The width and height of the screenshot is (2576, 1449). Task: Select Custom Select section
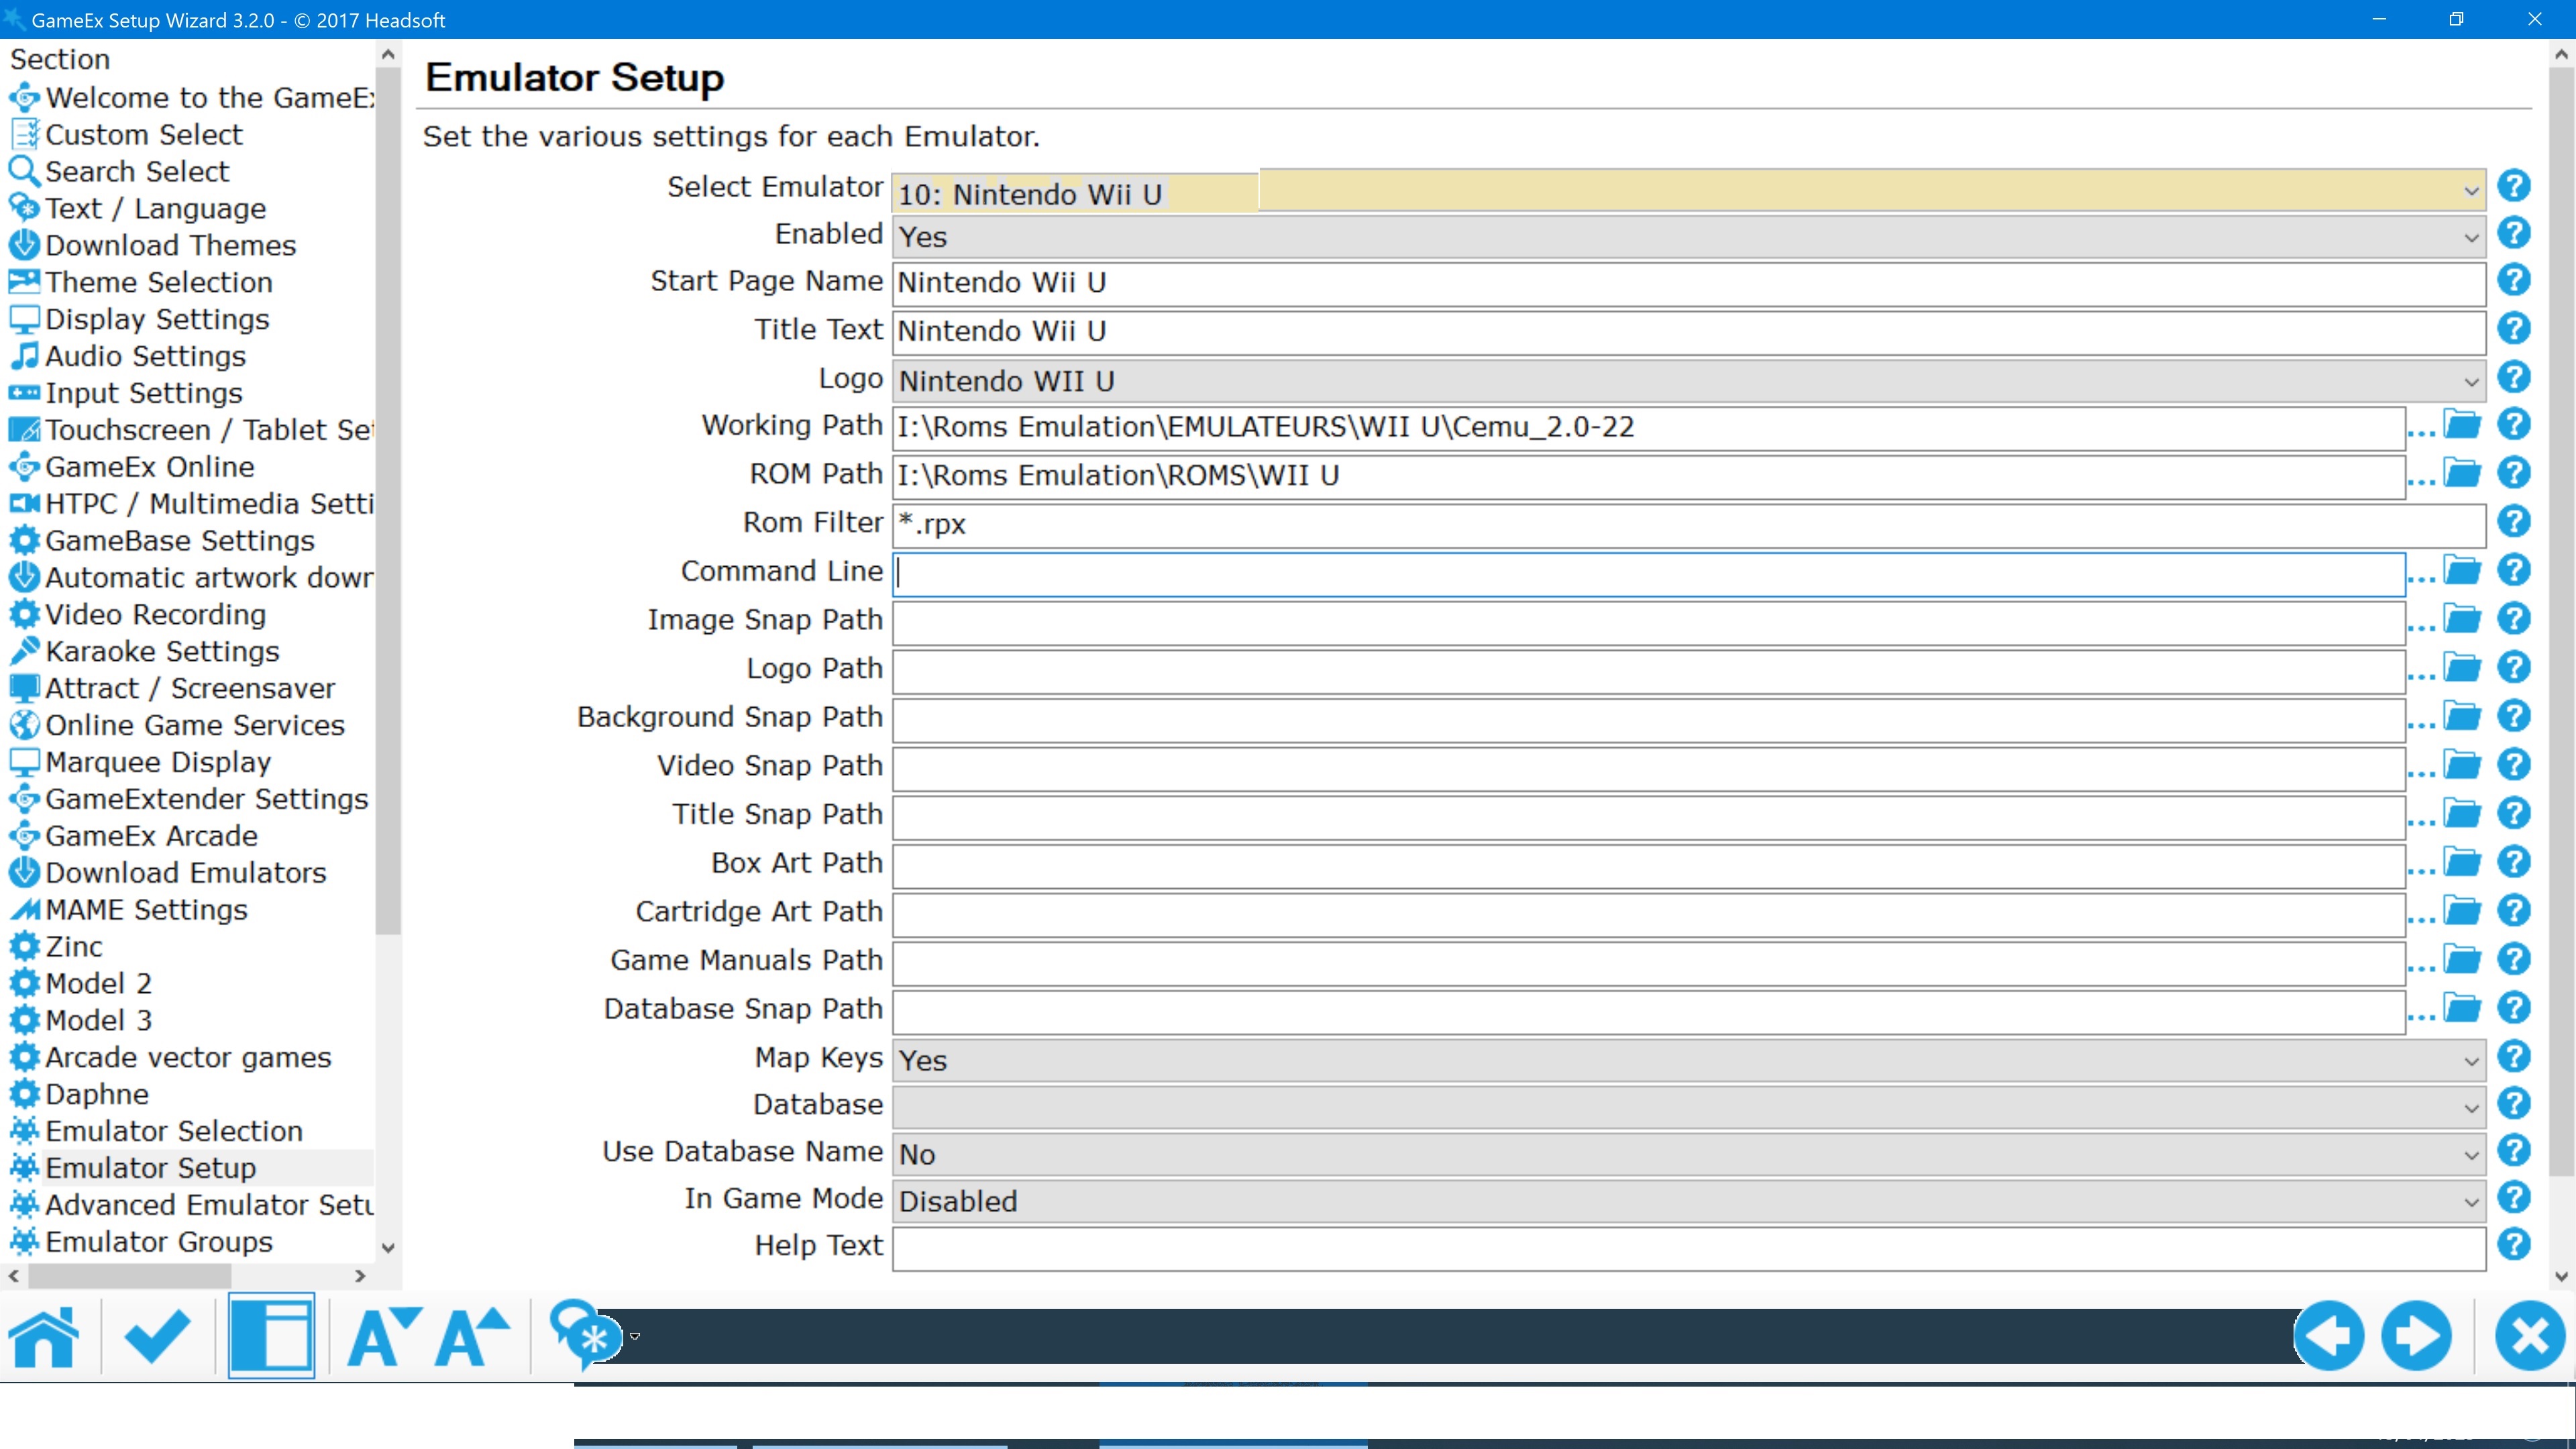coord(144,135)
